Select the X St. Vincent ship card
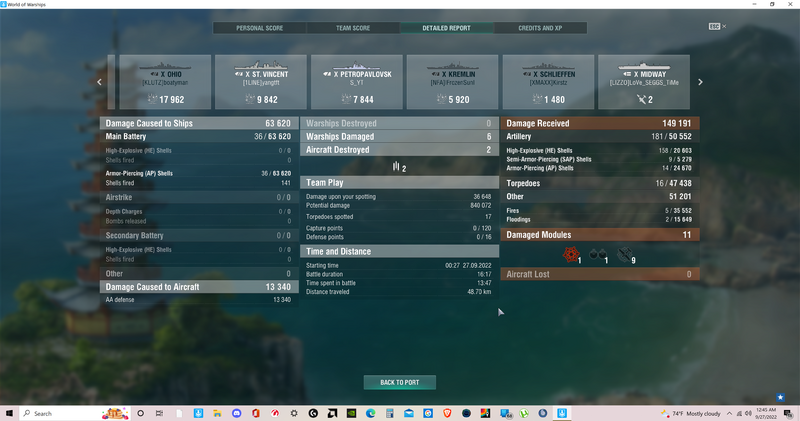This screenshot has width=800, height=421. click(x=261, y=82)
